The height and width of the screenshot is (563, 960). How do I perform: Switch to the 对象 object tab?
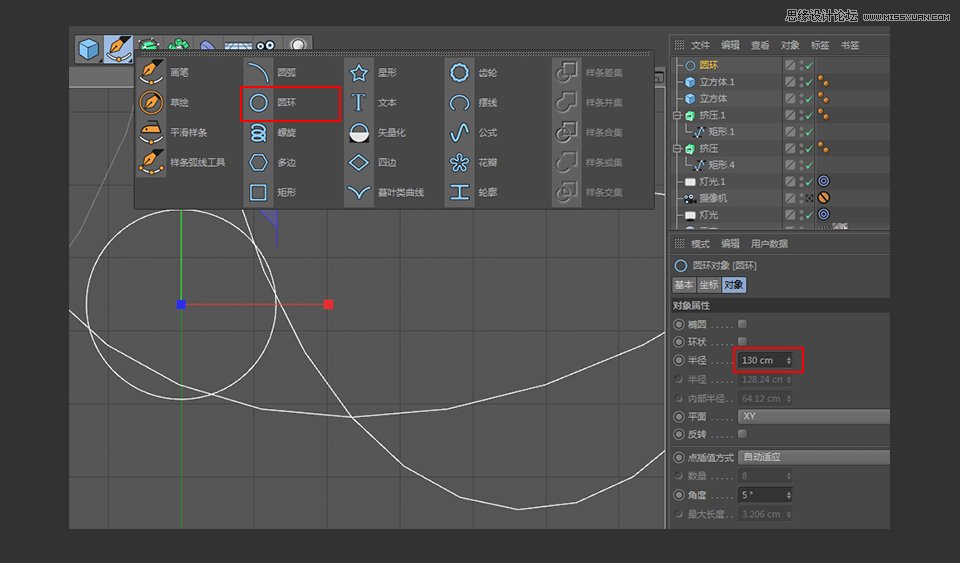(733, 285)
